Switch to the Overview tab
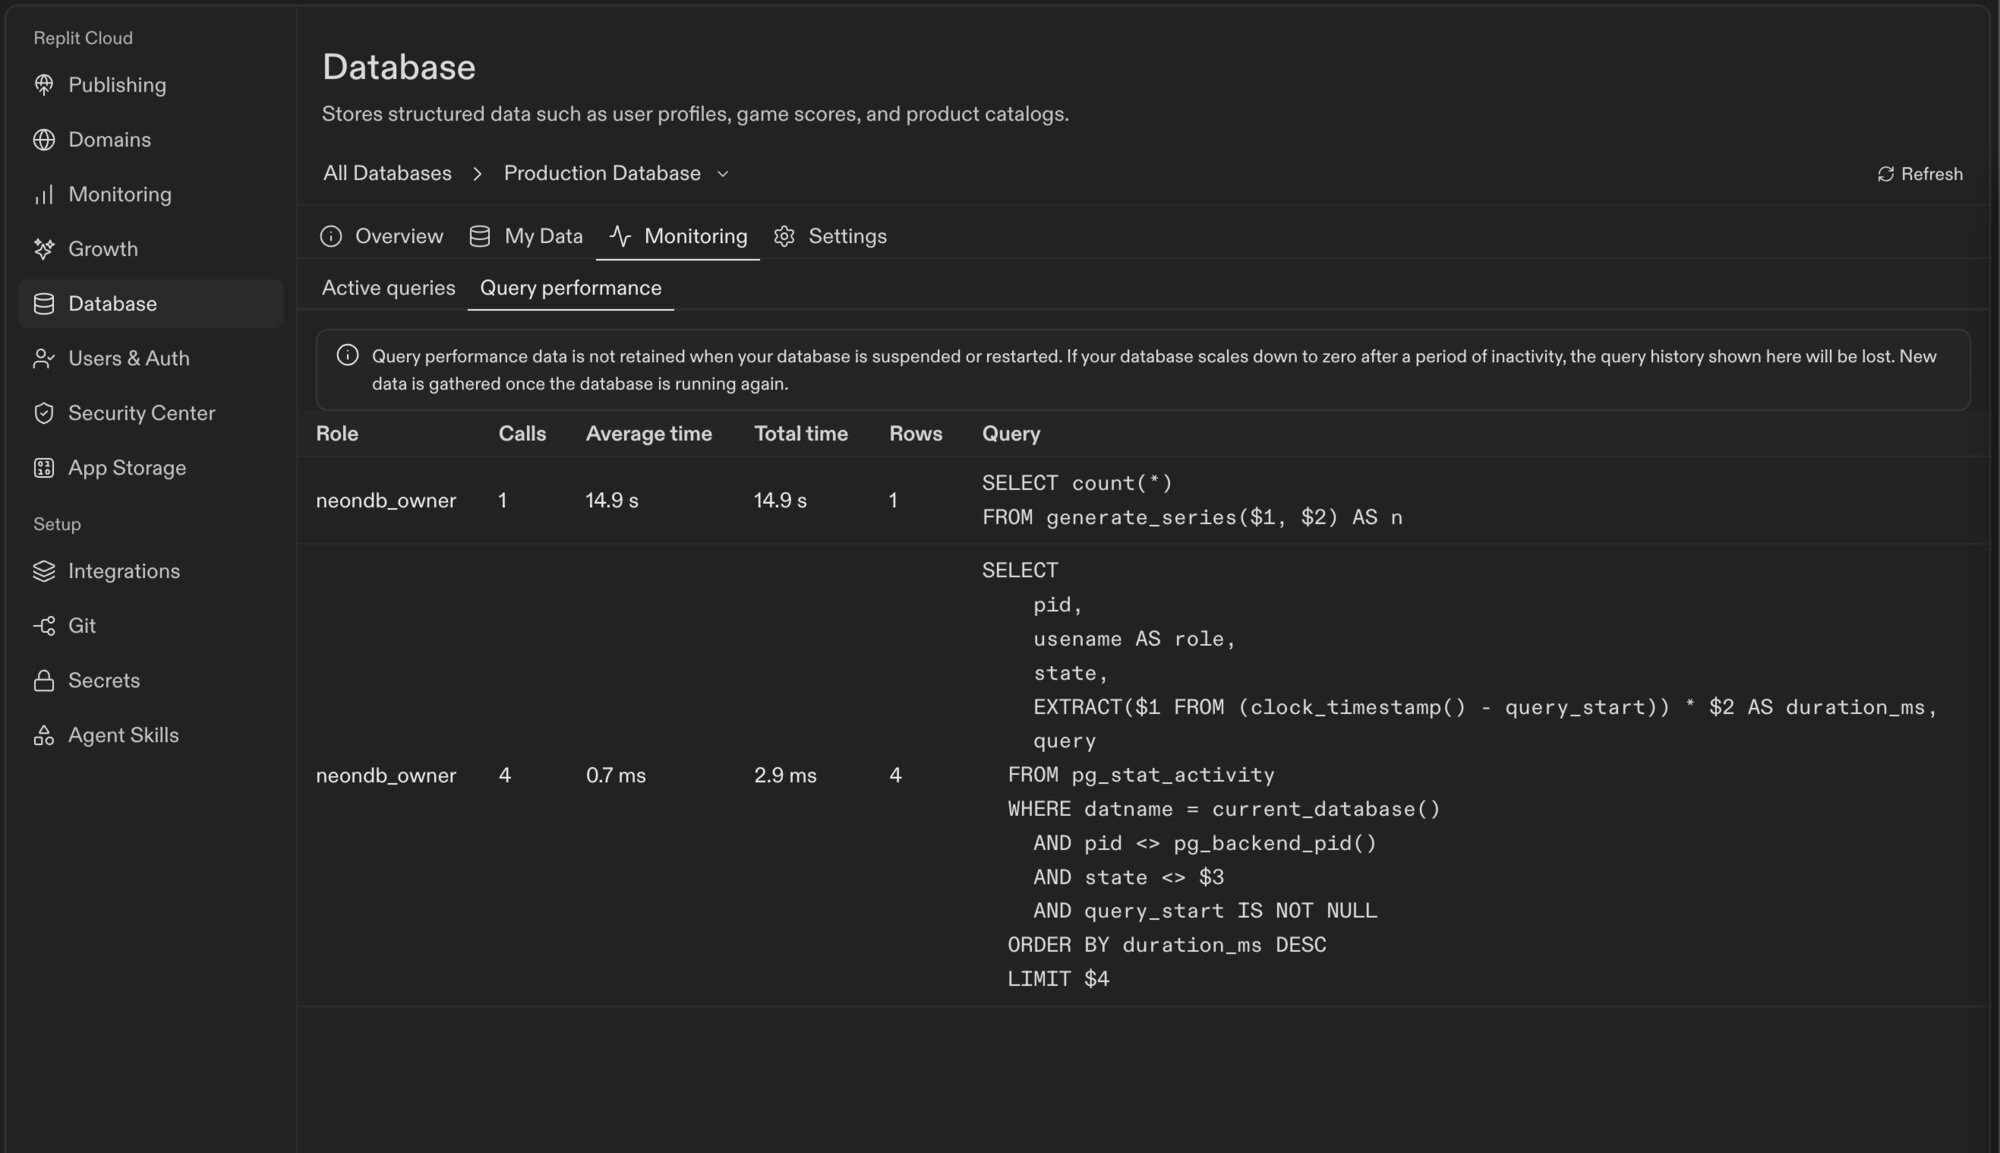The width and height of the screenshot is (2000, 1153). pos(382,236)
